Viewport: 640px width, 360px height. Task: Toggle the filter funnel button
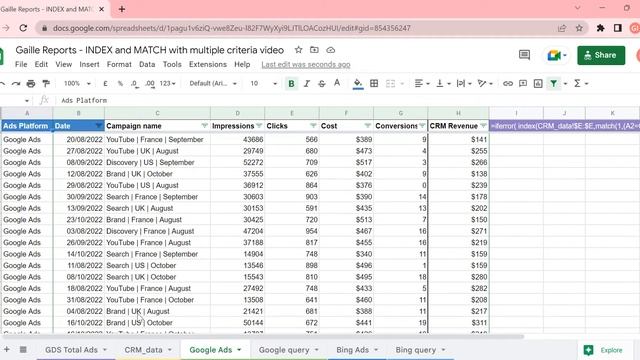tap(553, 84)
